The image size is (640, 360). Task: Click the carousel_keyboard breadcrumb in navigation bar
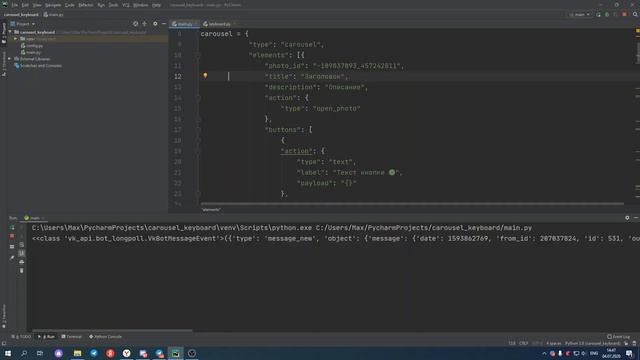pyautogui.click(x=21, y=15)
